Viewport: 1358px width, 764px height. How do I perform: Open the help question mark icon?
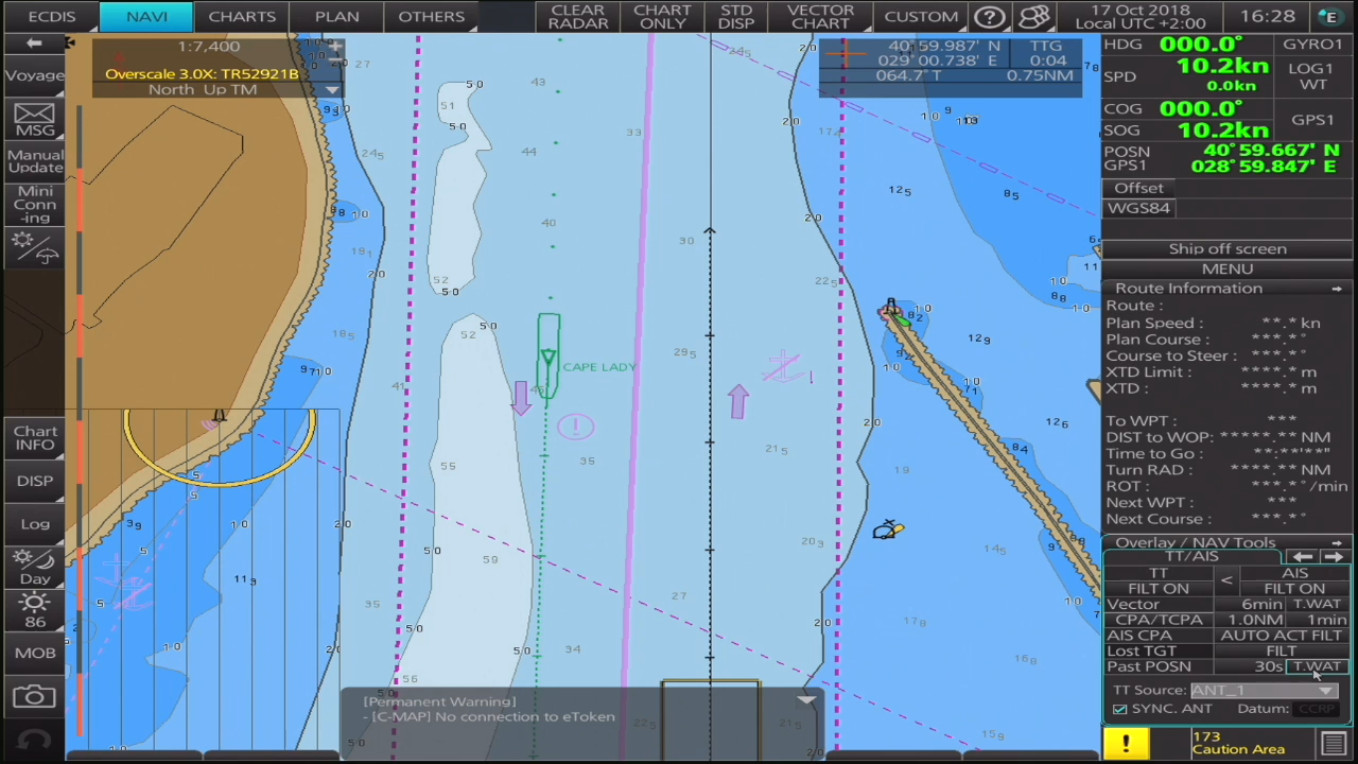tap(989, 17)
